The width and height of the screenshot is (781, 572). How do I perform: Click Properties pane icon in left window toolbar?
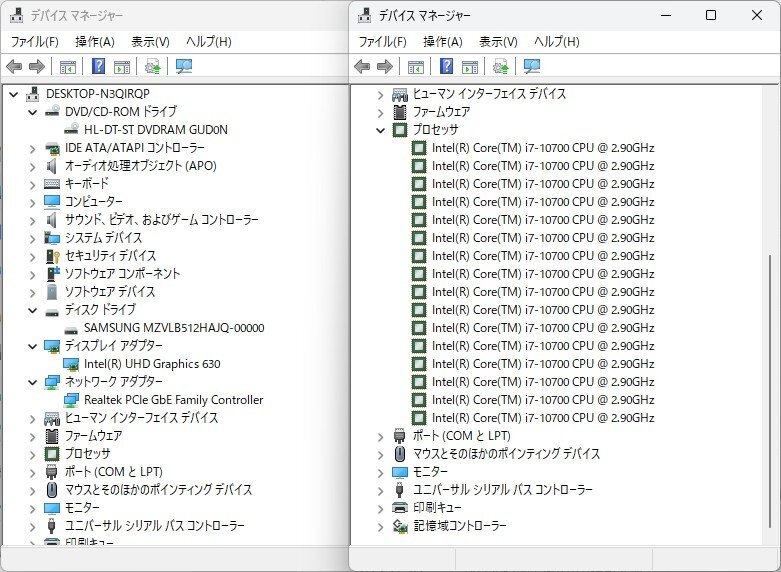tap(122, 66)
